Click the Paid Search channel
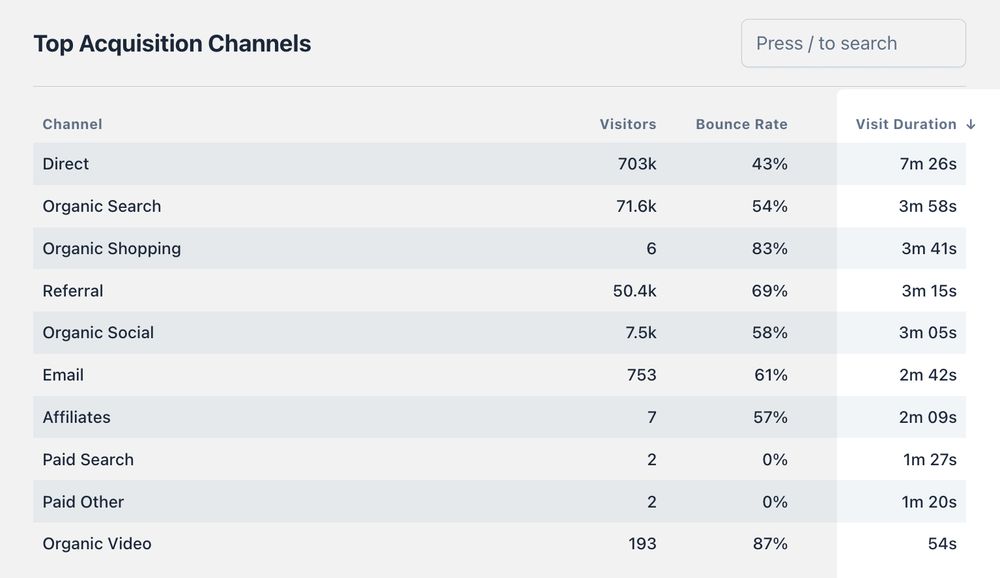The height and width of the screenshot is (578, 1000). pyautogui.click(x=88, y=460)
